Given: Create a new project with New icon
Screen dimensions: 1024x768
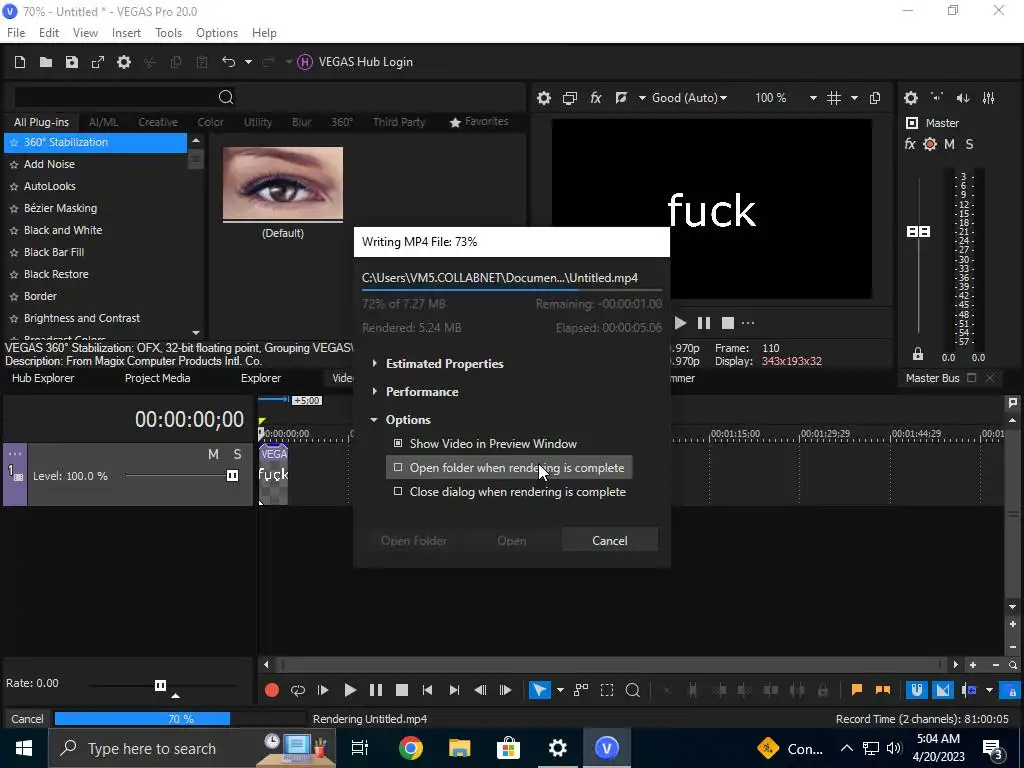Looking at the screenshot, I should coord(20,62).
